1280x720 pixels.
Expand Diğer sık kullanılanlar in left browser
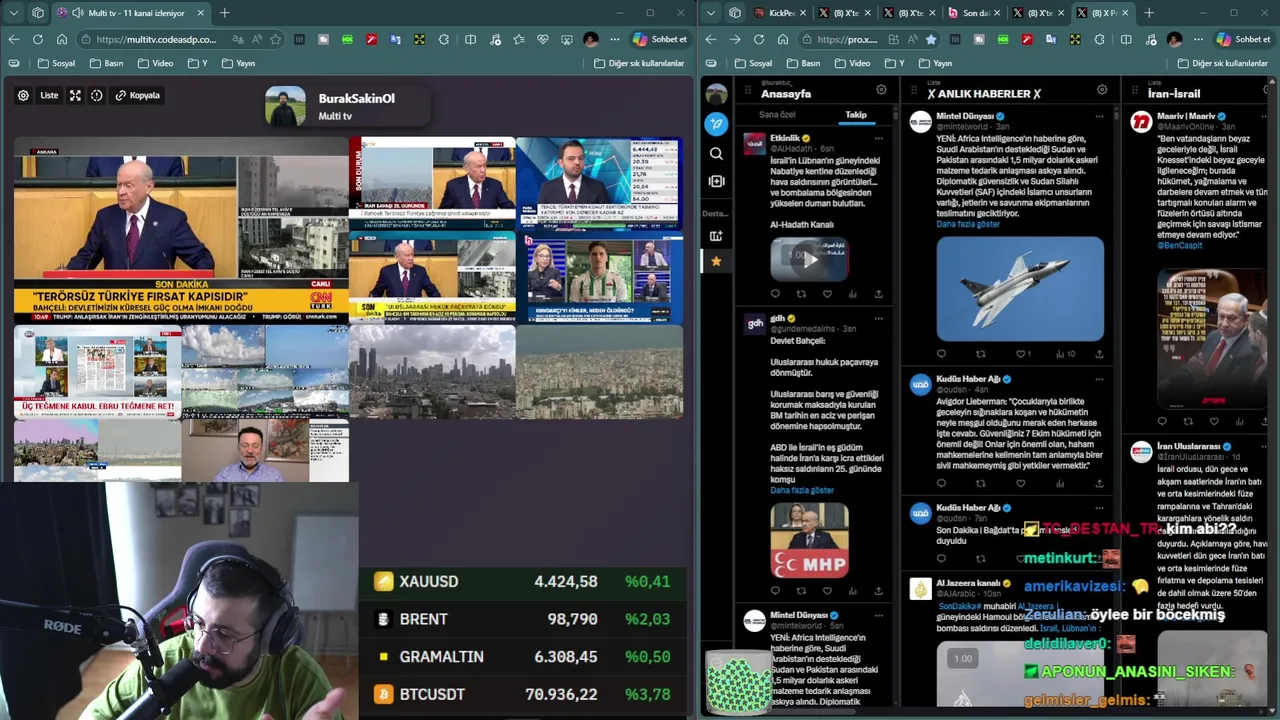point(639,63)
